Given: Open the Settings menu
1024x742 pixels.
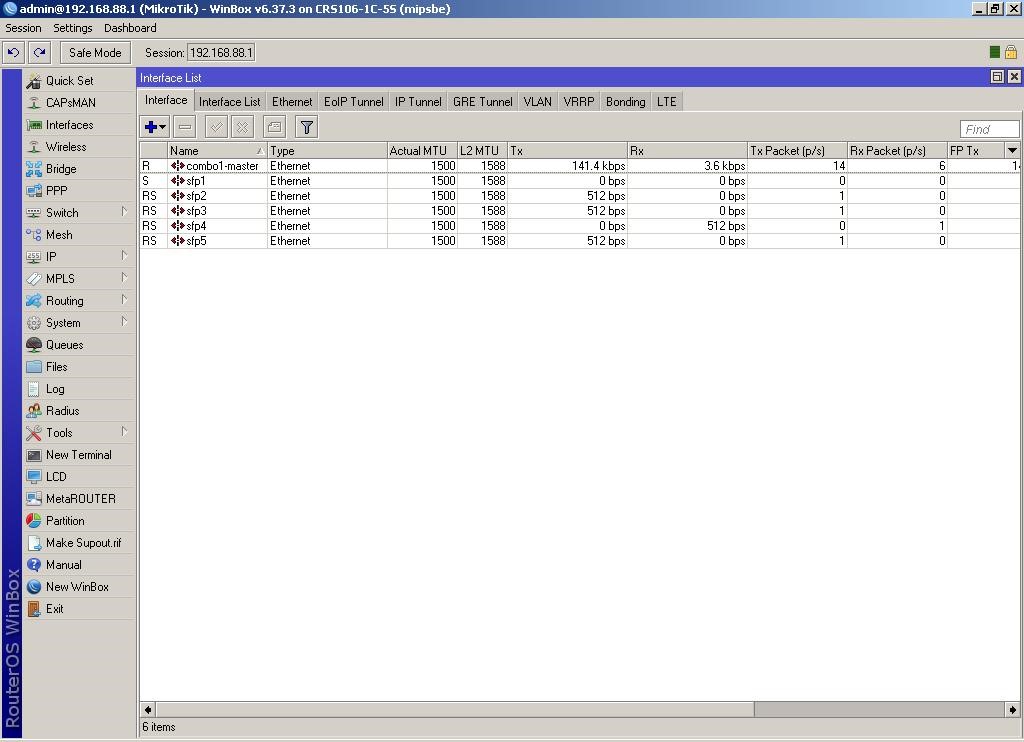Looking at the screenshot, I should coord(72,28).
